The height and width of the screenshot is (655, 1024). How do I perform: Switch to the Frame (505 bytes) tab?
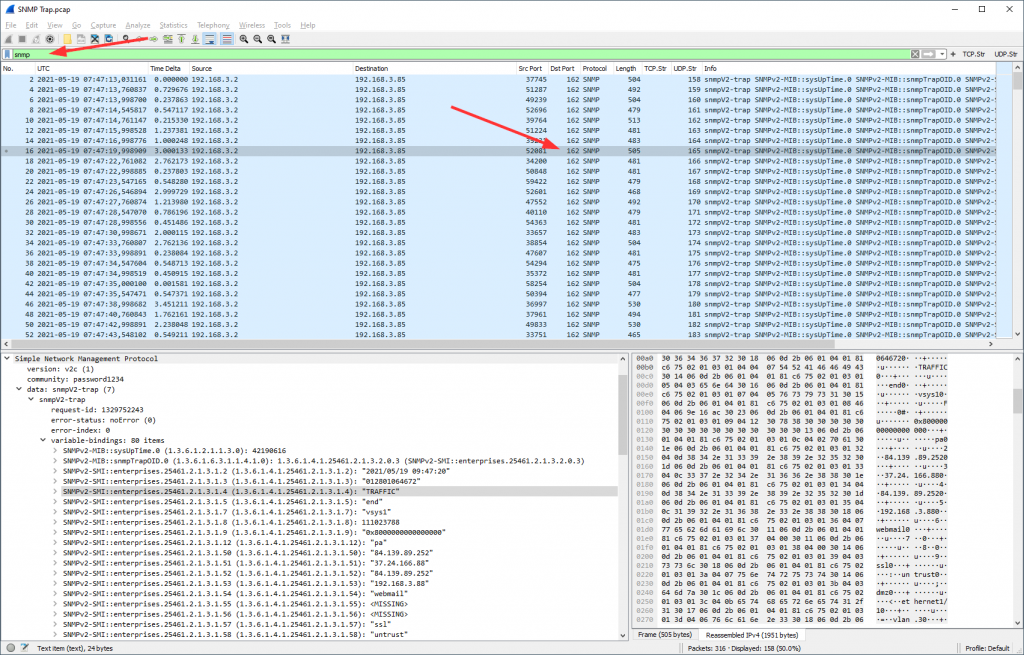pos(664,635)
